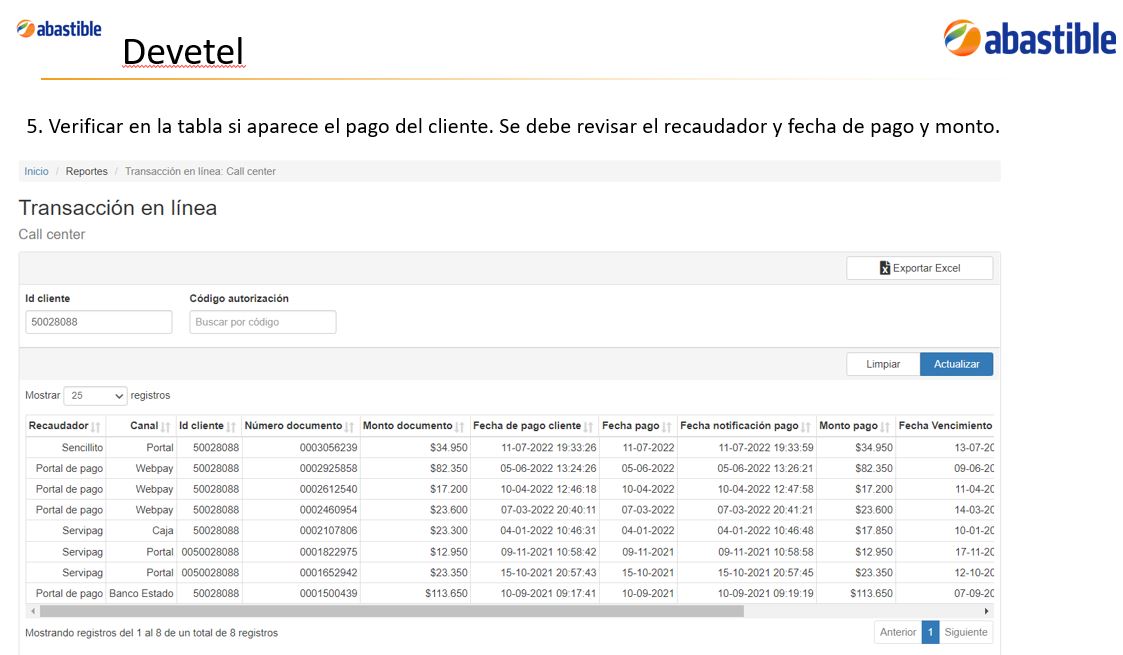This screenshot has height=655, width=1123.
Task: Click the horizontal table scrollbar thumb
Action: coord(392,611)
